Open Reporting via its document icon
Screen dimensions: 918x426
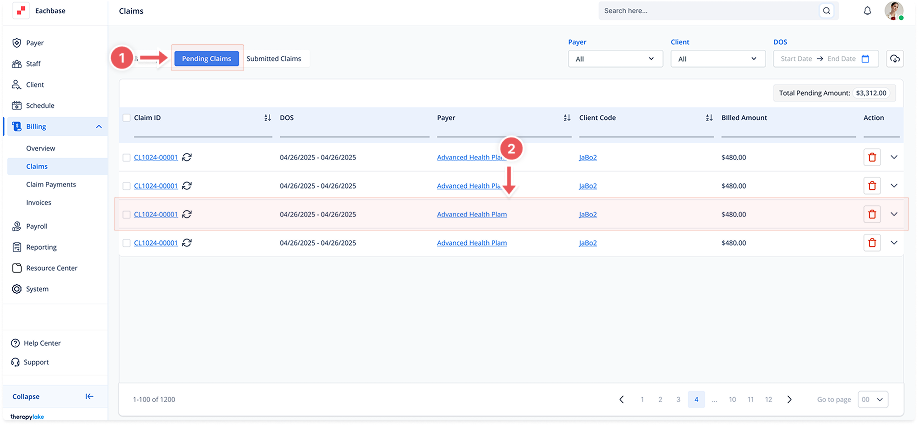point(17,248)
